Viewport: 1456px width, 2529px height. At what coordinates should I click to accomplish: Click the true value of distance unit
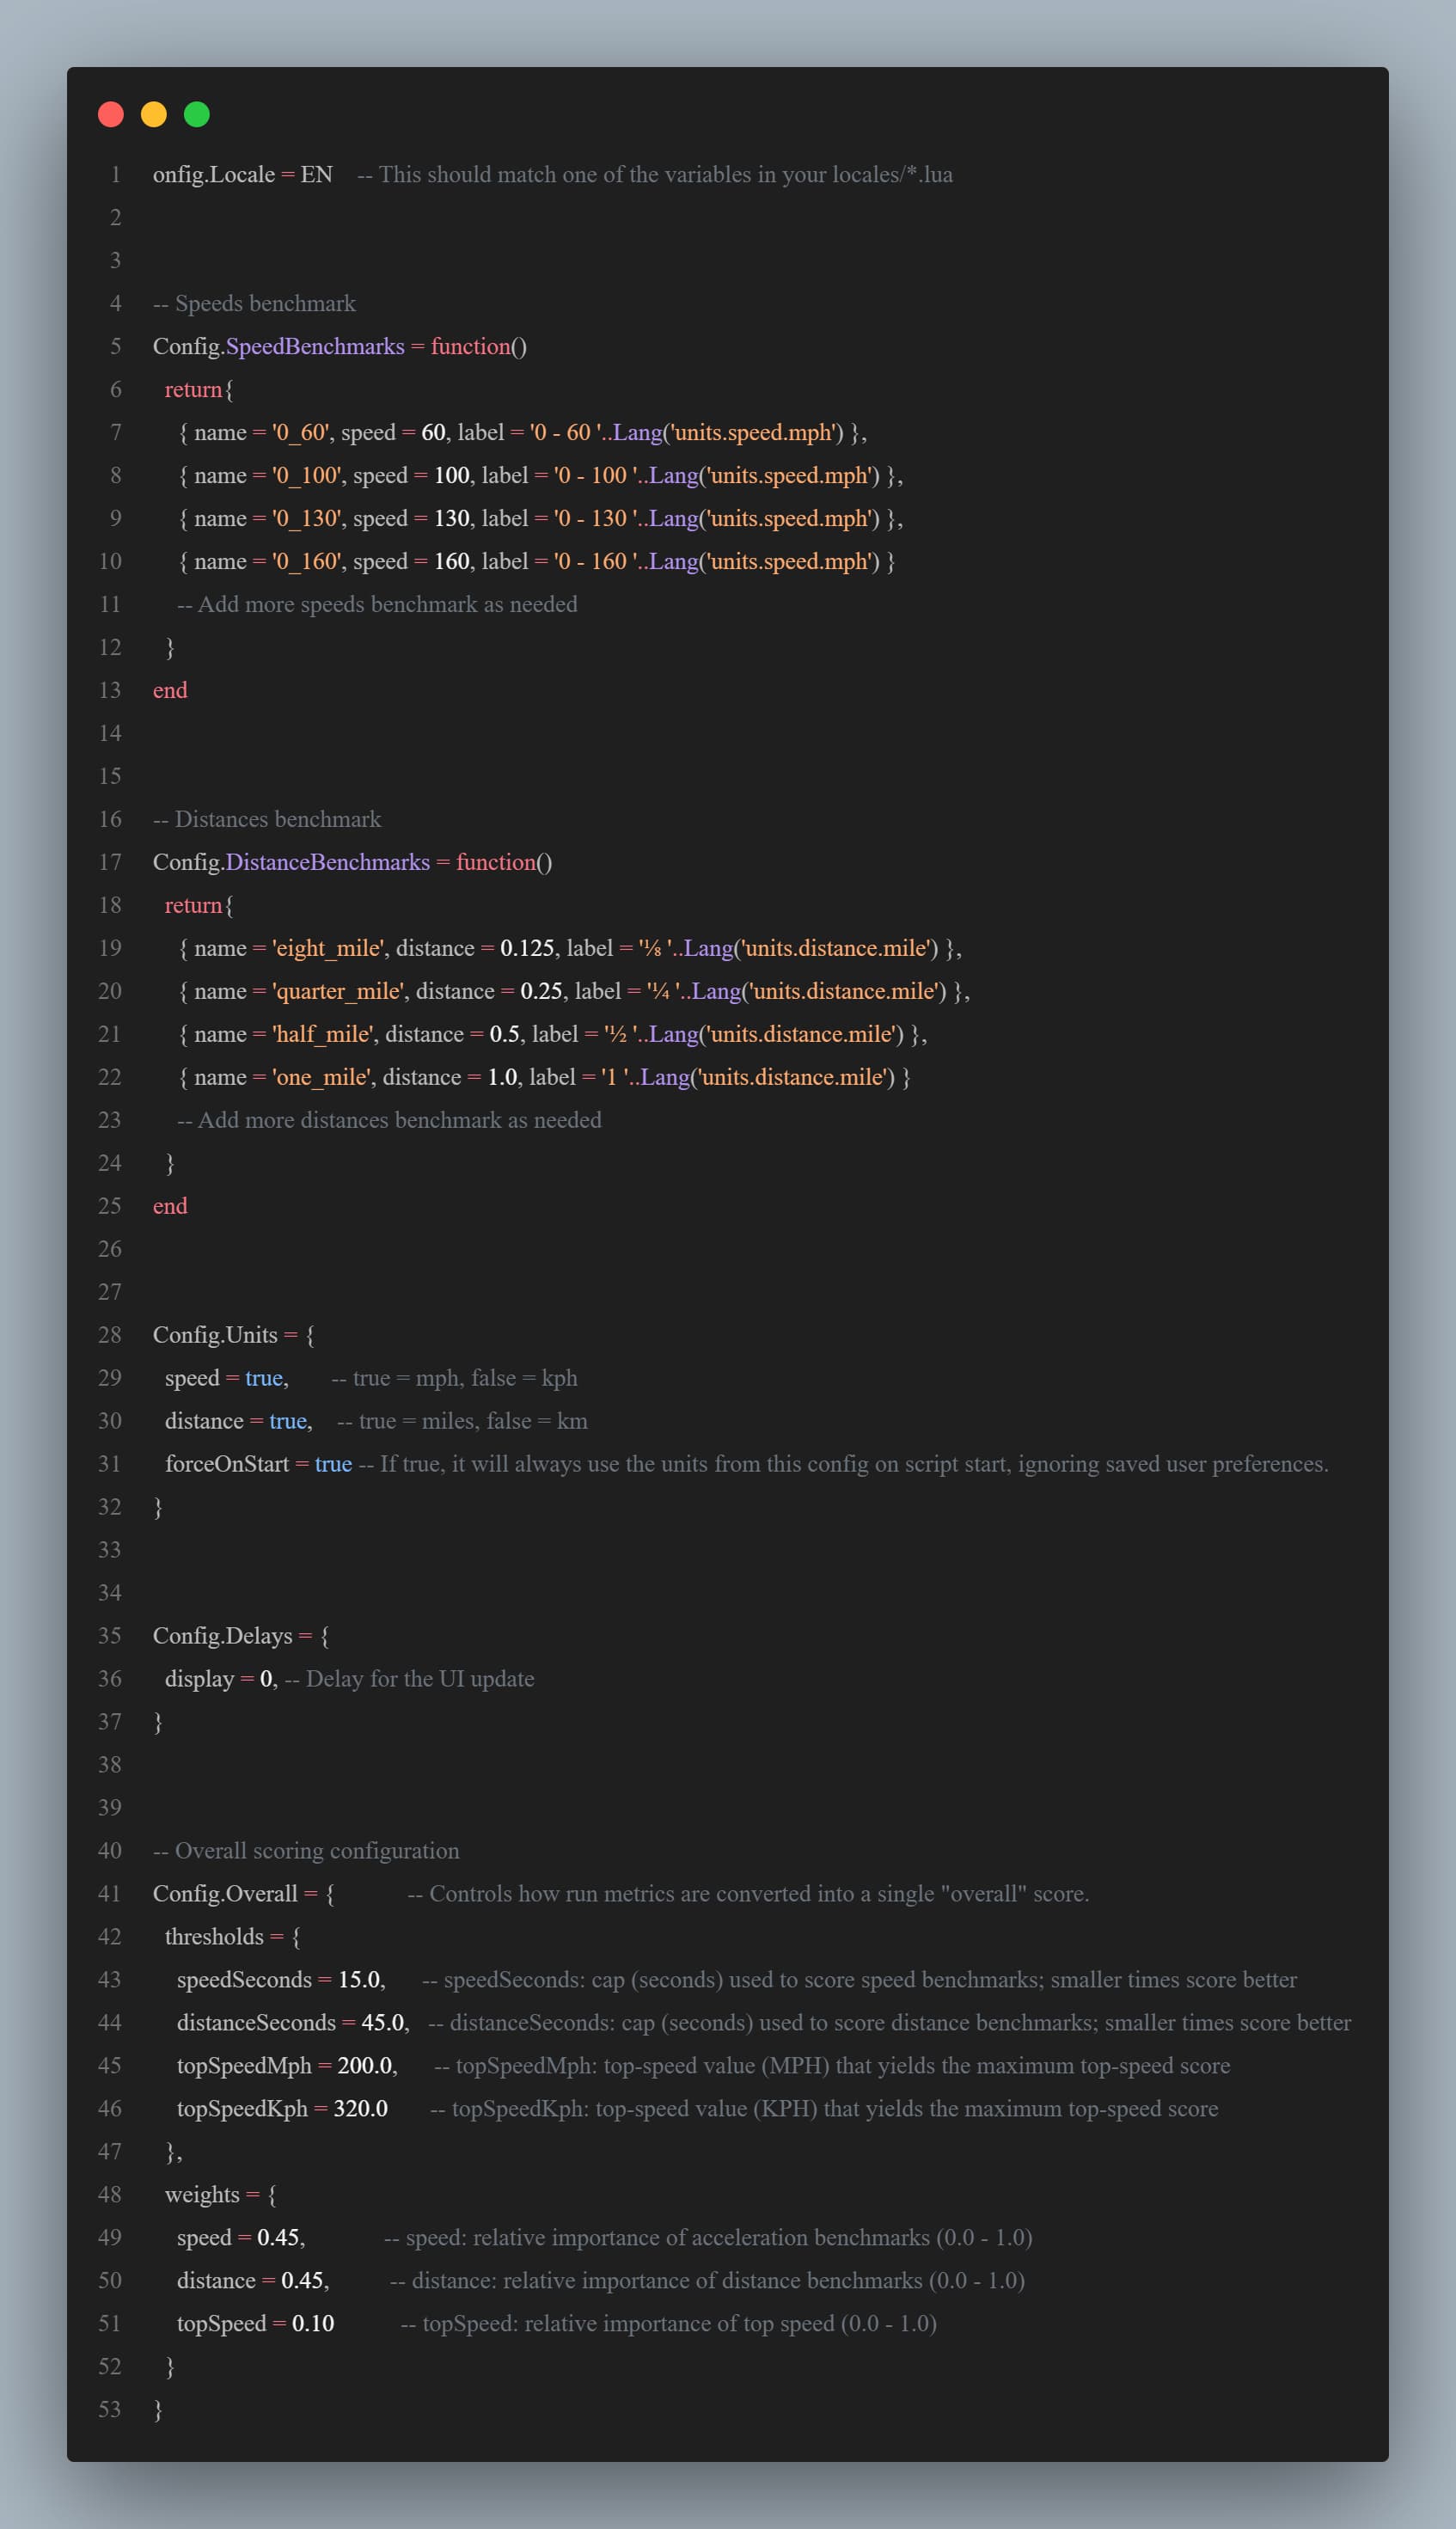coord(288,1421)
